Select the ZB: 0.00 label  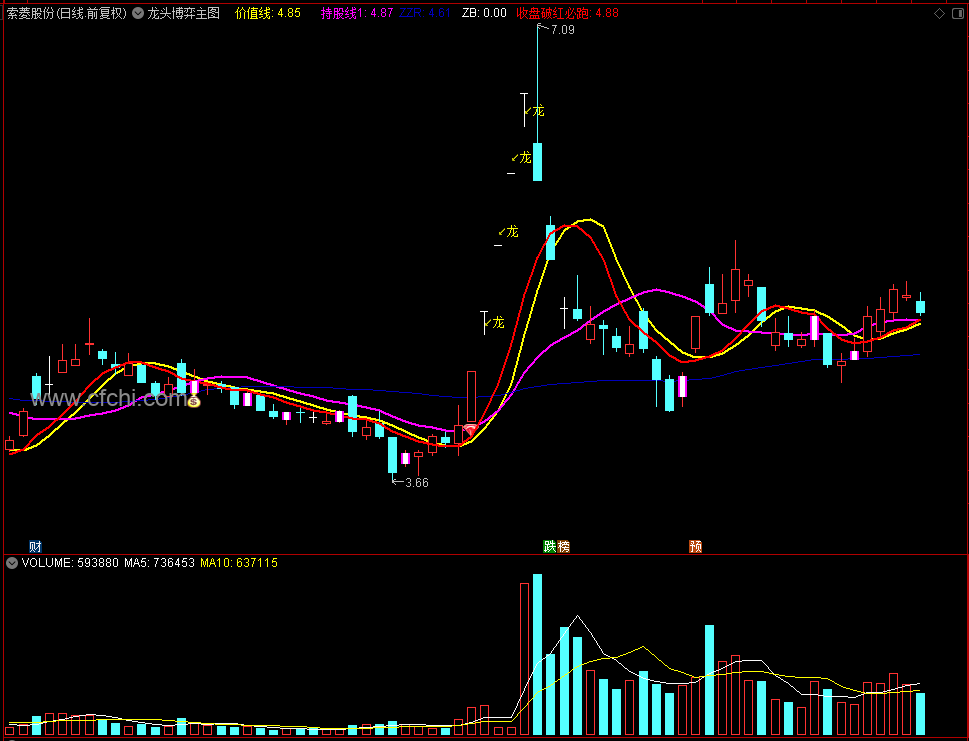coord(484,13)
